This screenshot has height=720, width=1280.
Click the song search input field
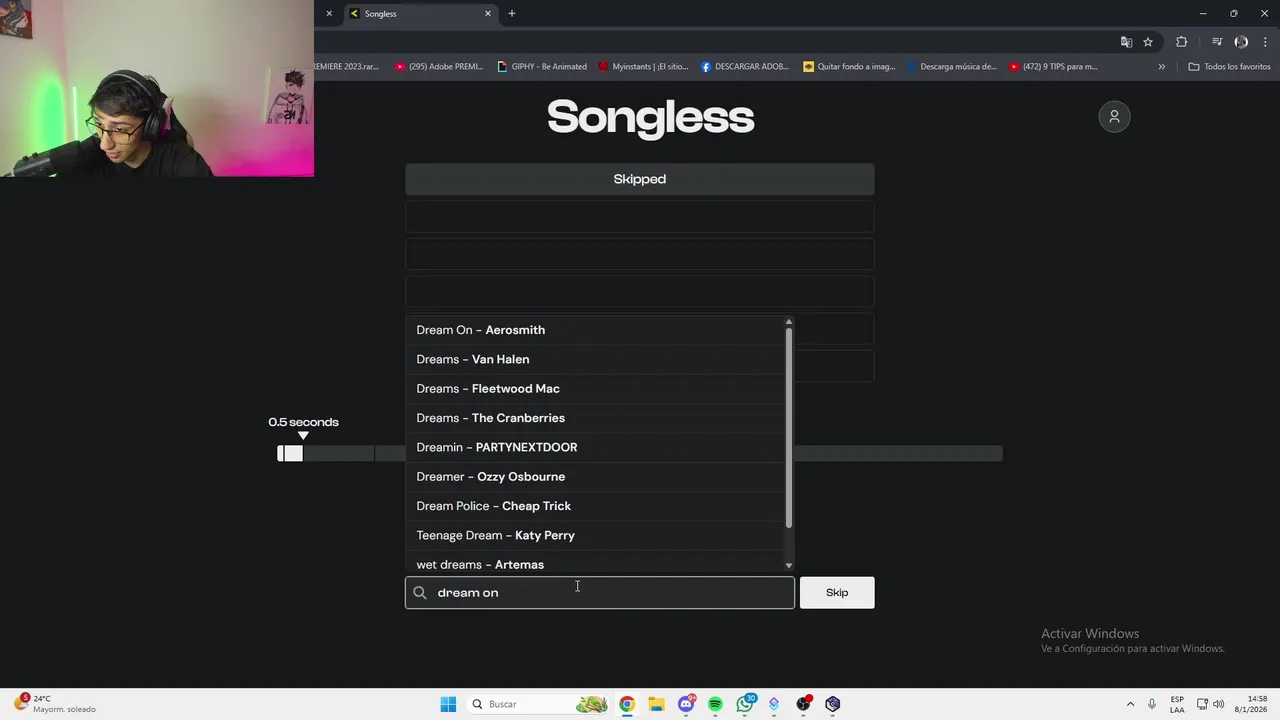coord(600,593)
